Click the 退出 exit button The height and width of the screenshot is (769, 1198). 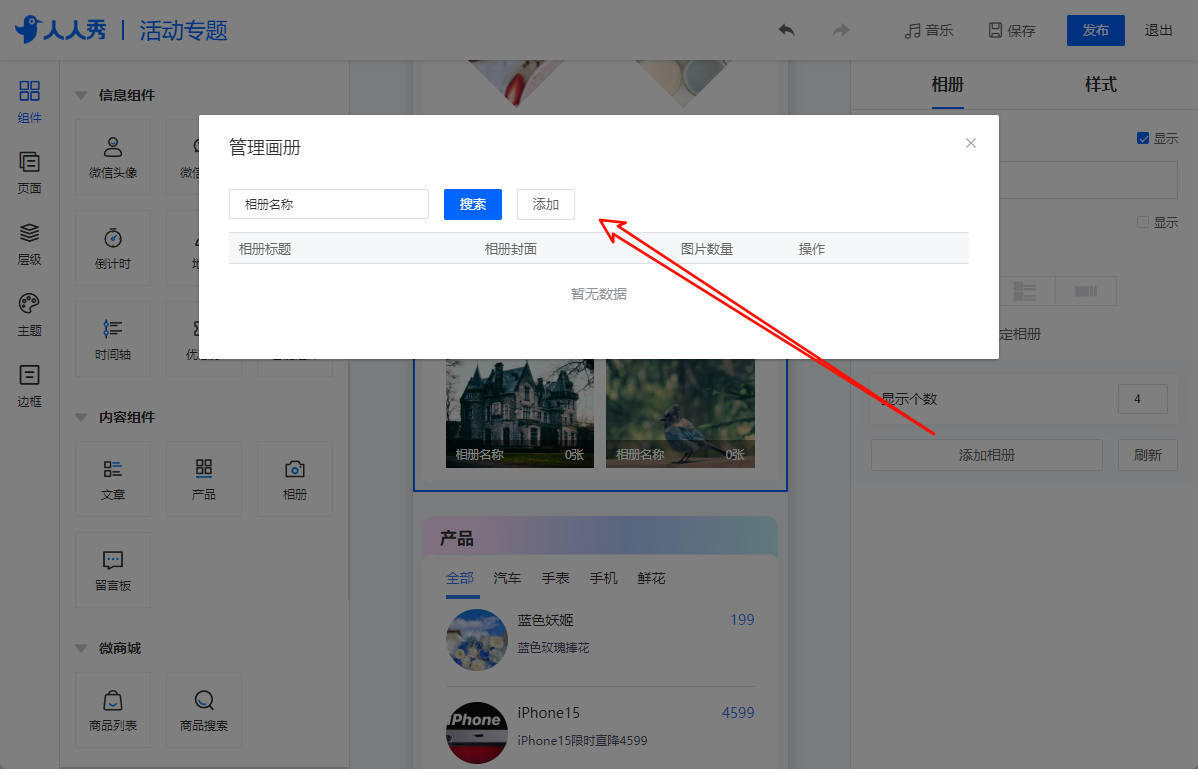click(1158, 31)
